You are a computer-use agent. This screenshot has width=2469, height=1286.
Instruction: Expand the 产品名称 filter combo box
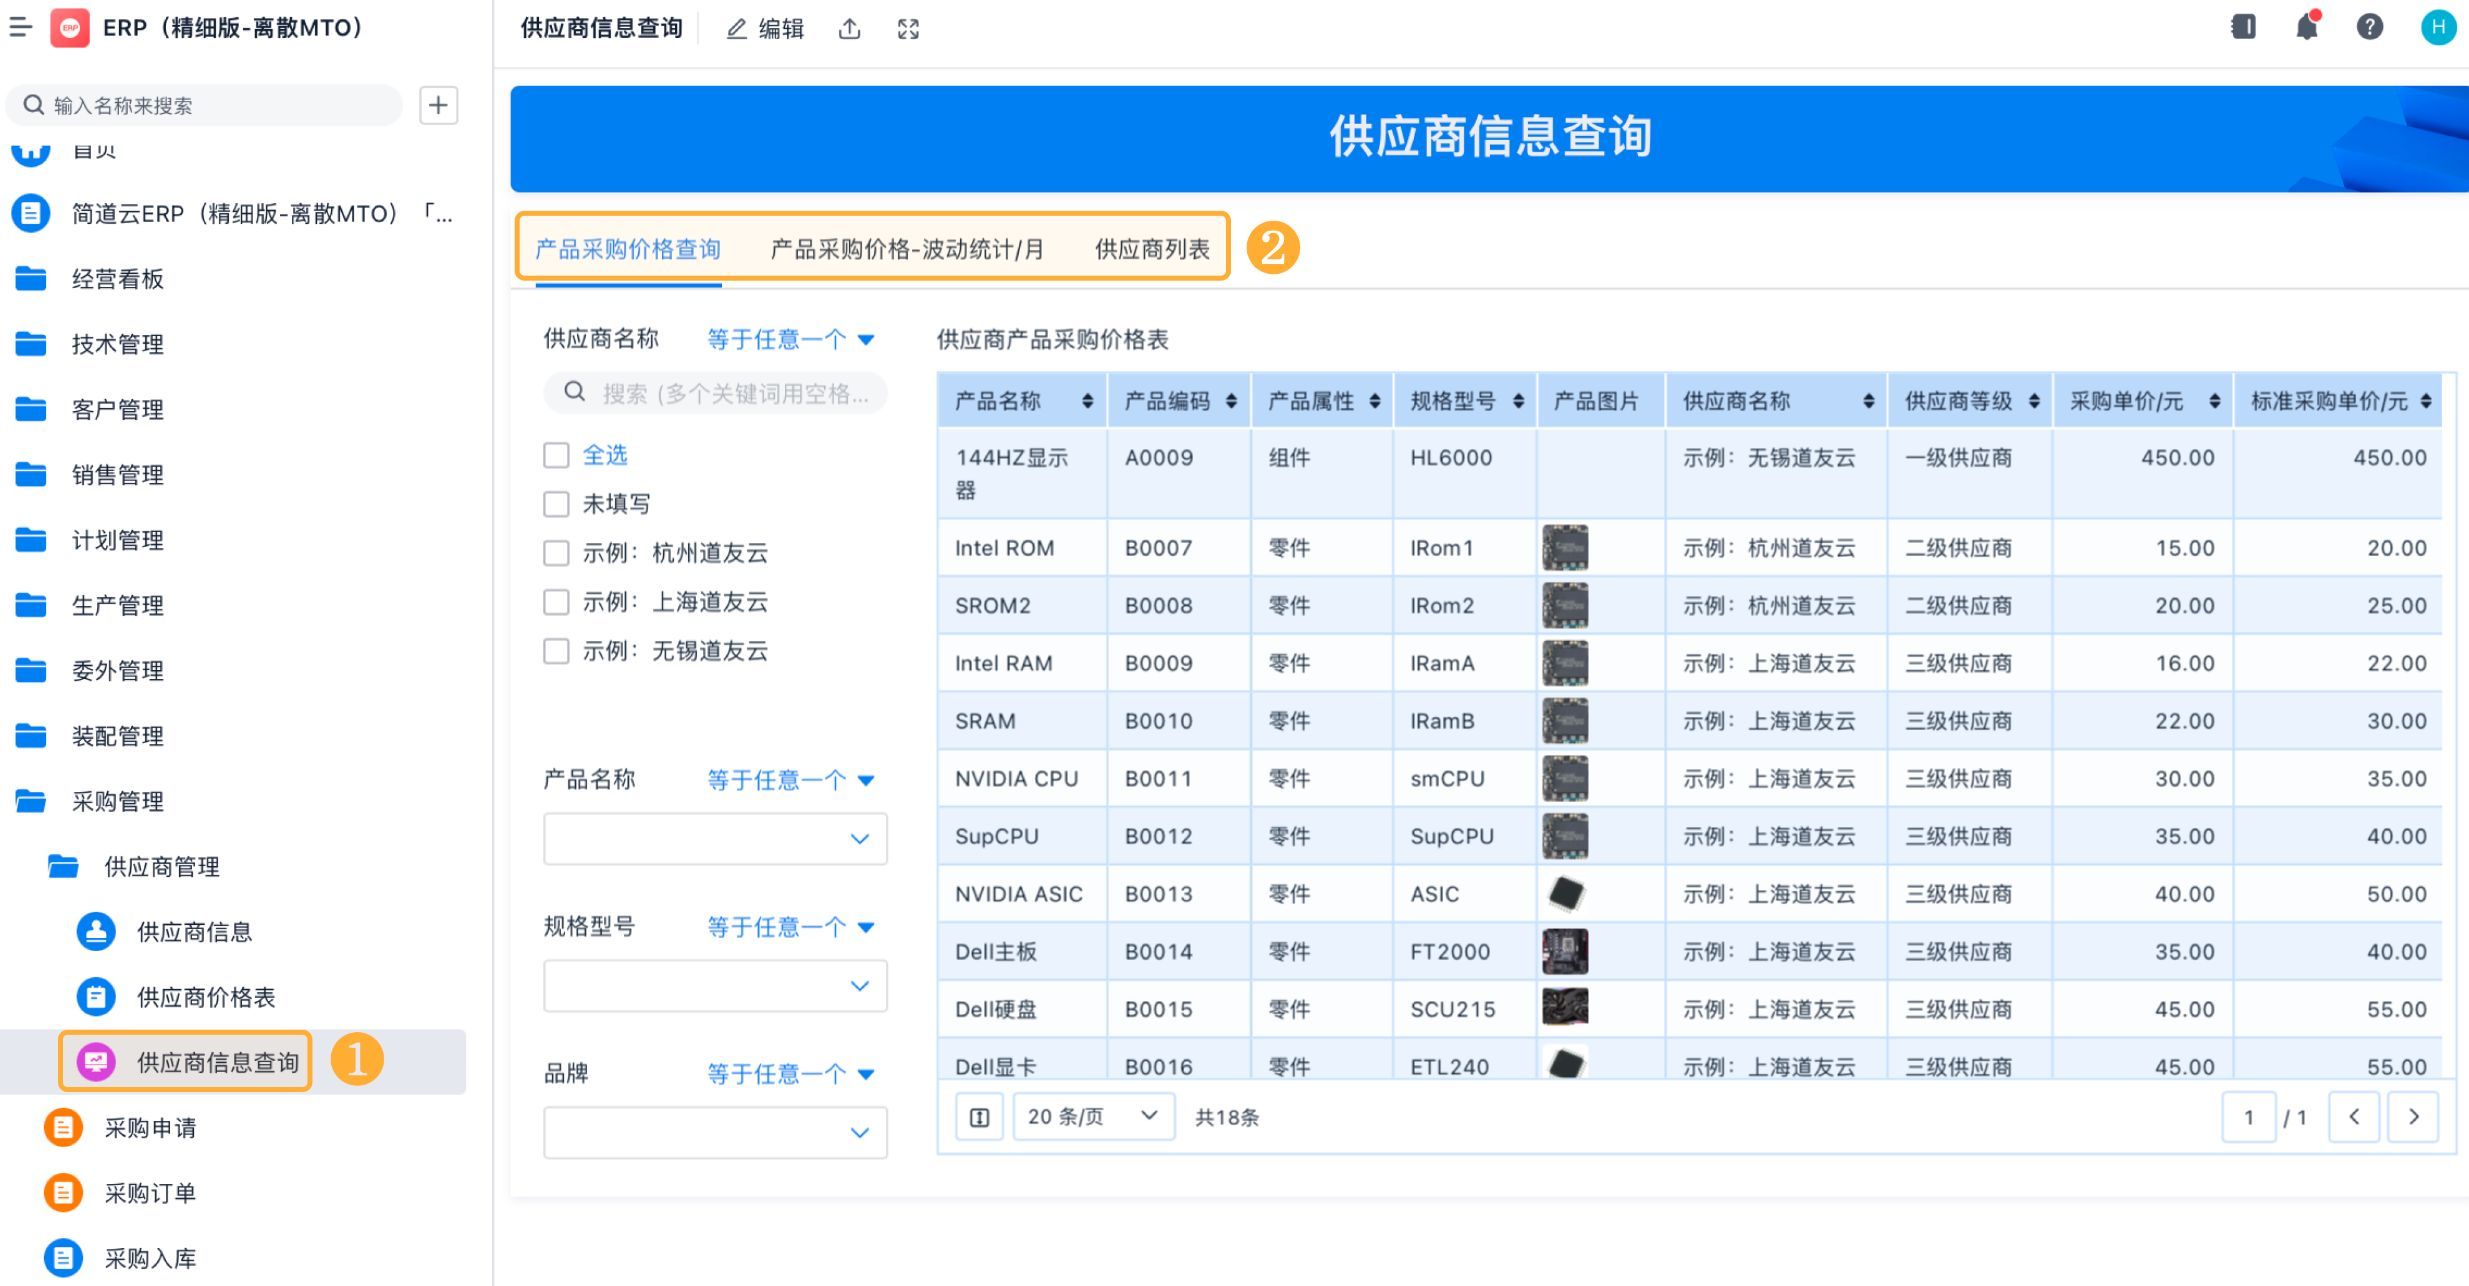(714, 838)
